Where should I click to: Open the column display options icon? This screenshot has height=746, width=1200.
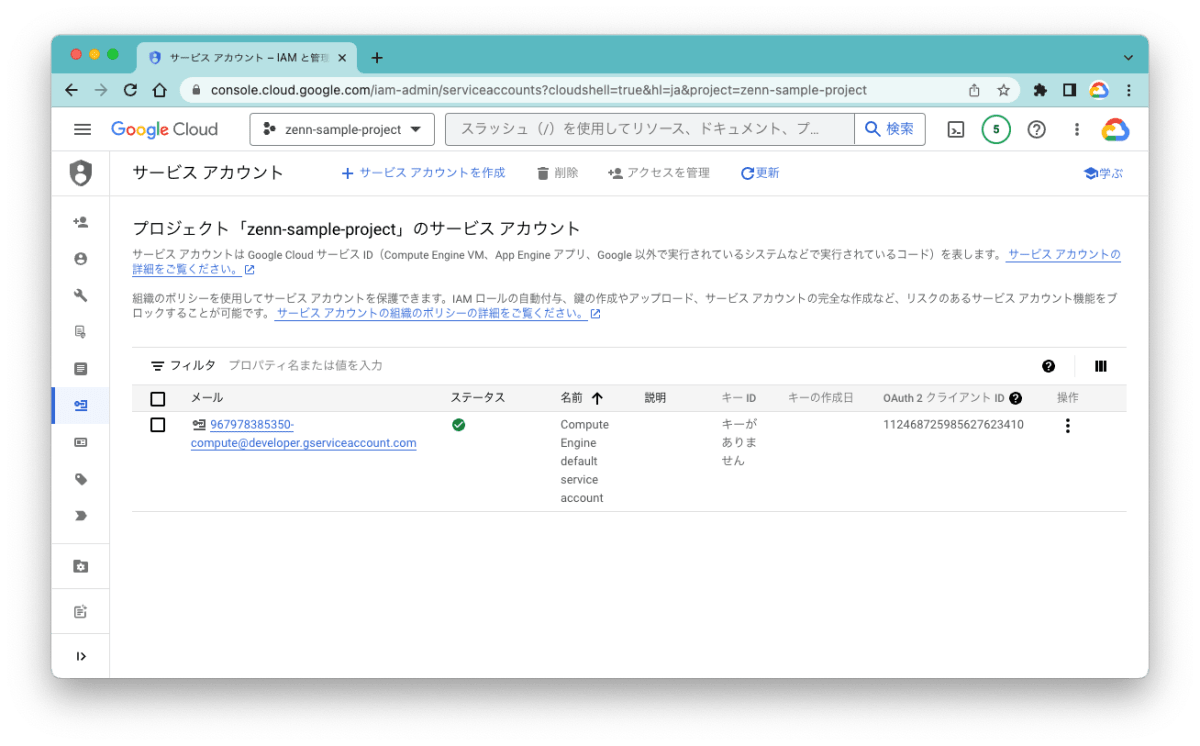[1101, 366]
